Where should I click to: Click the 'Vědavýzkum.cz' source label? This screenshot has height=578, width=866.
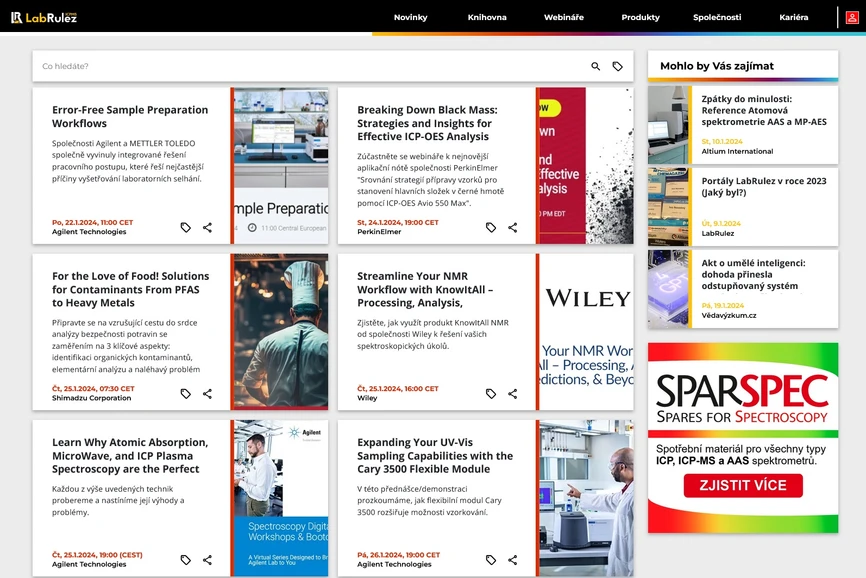(729, 316)
